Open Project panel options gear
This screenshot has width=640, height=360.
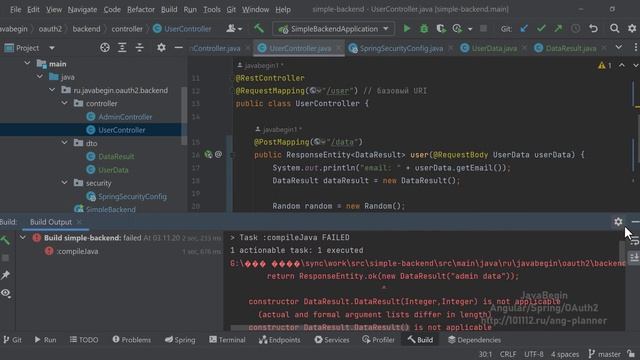[161, 48]
